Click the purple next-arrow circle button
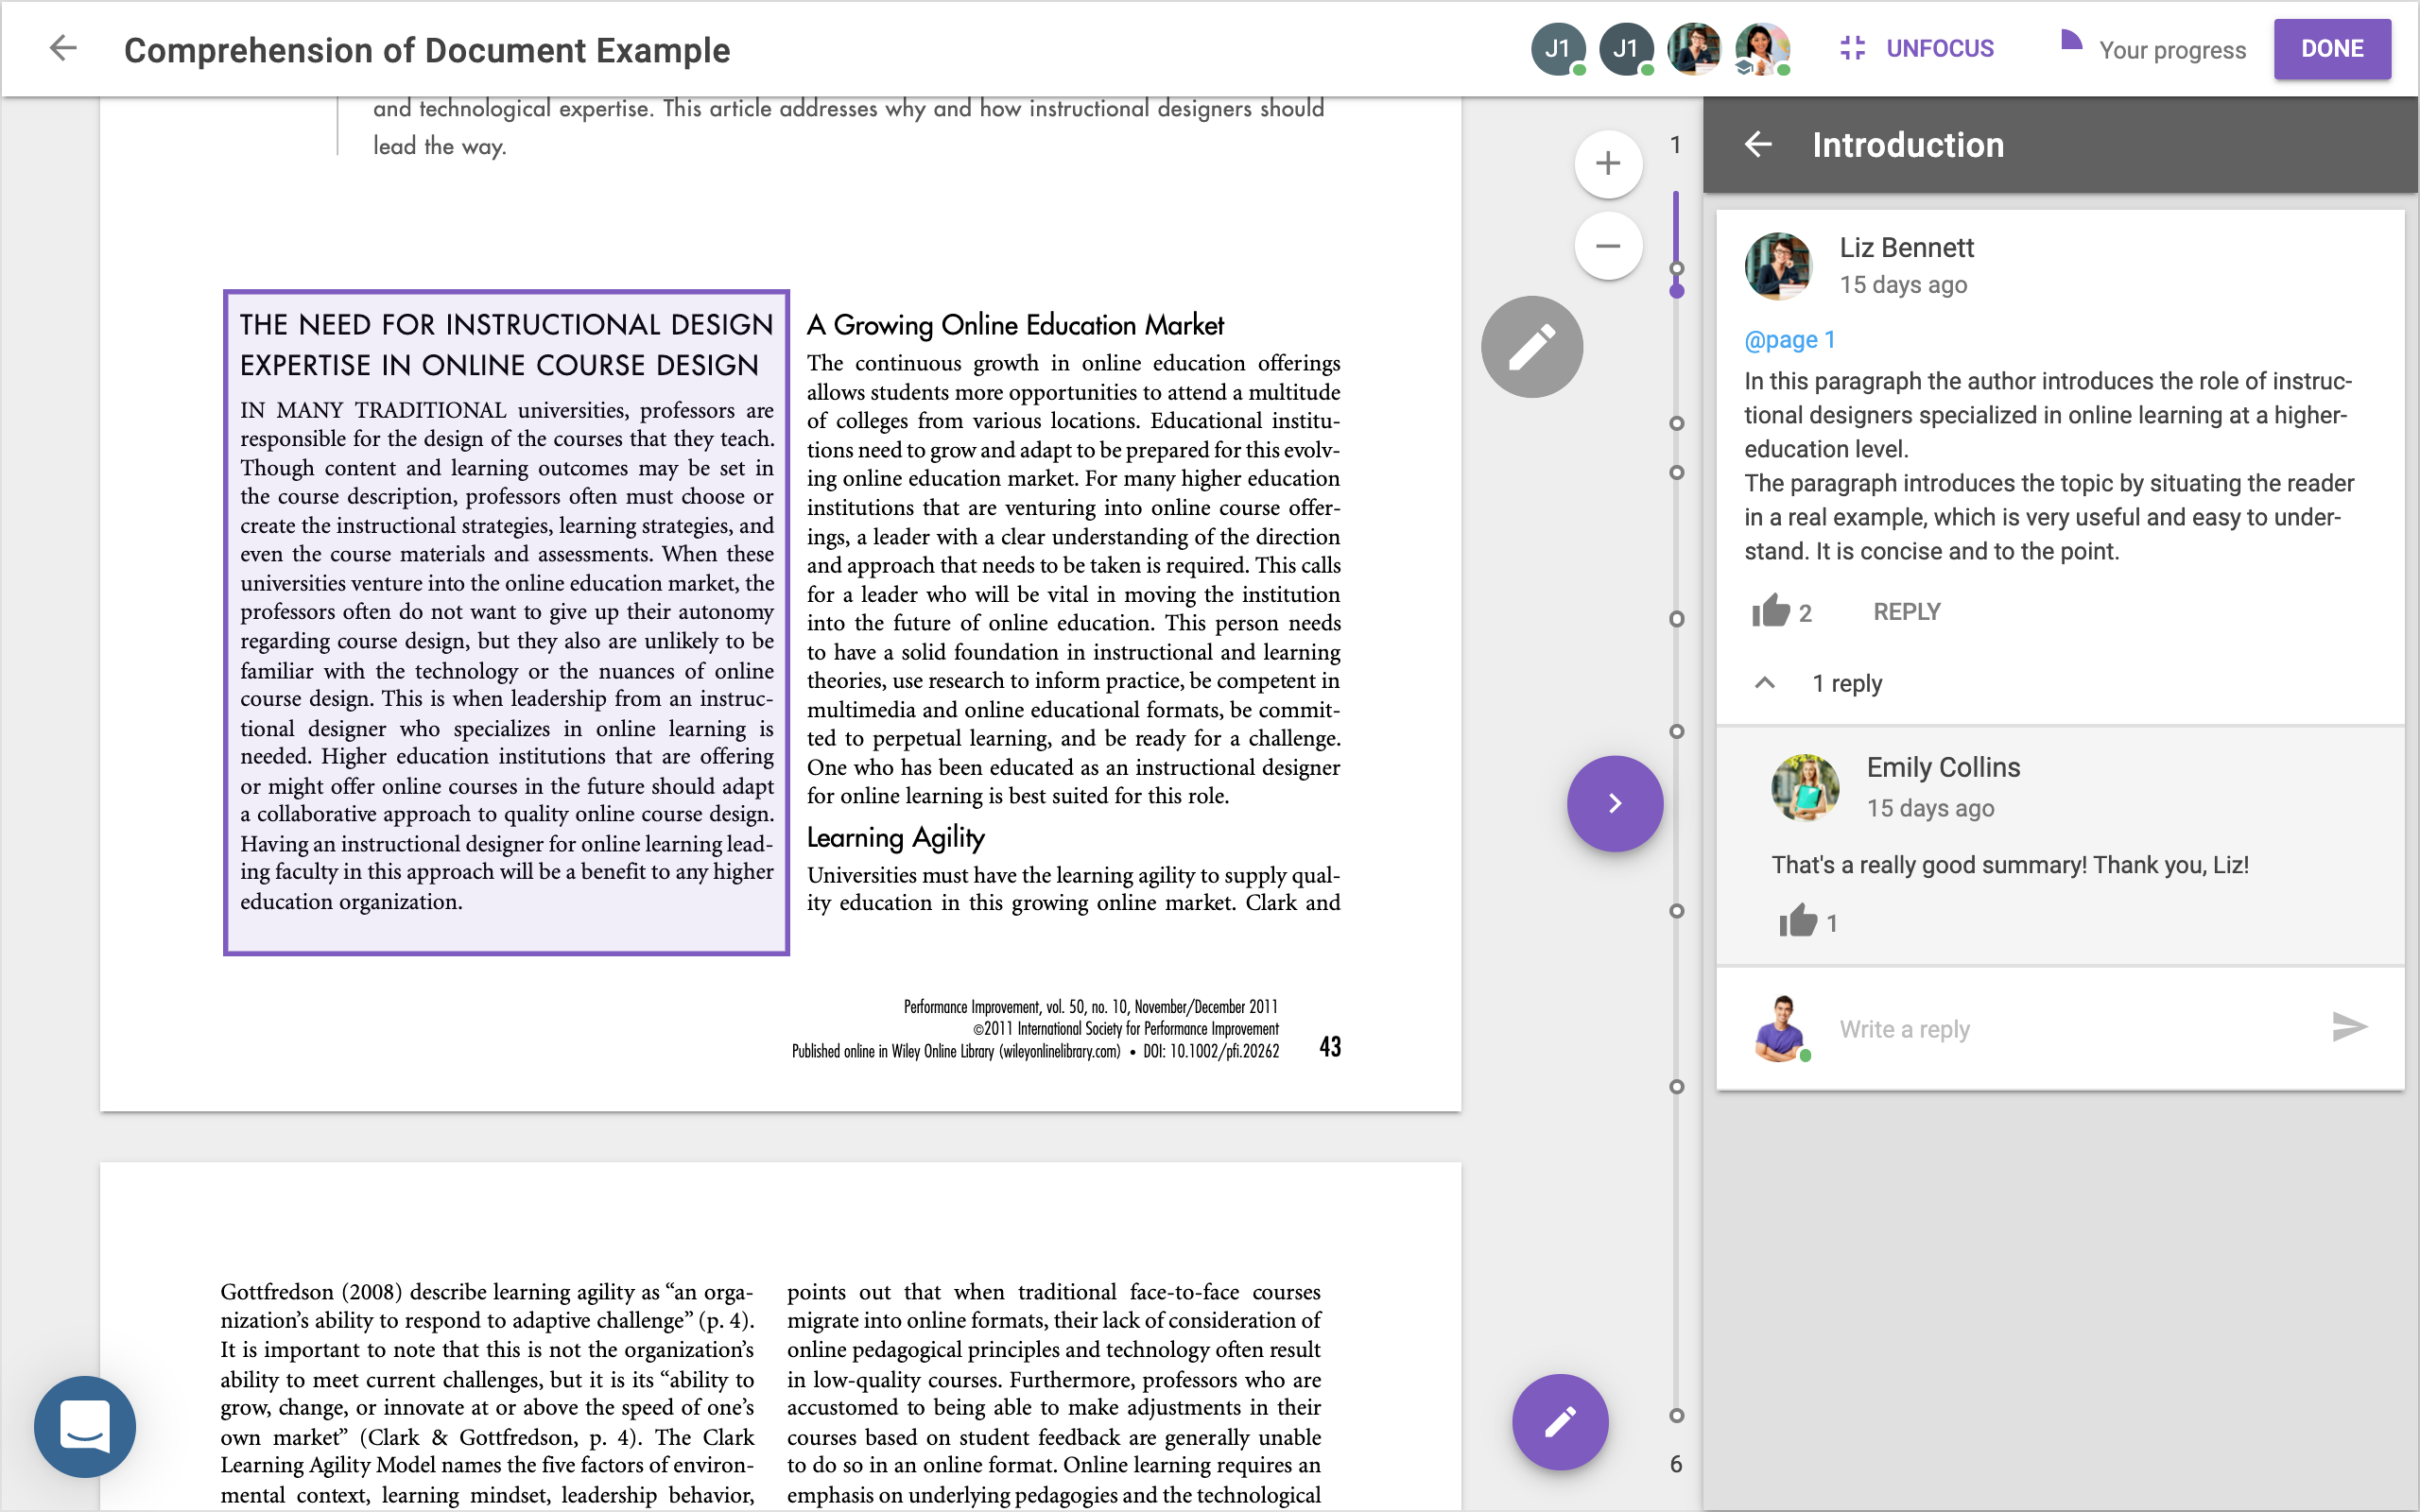2420x1512 pixels. click(x=1615, y=803)
